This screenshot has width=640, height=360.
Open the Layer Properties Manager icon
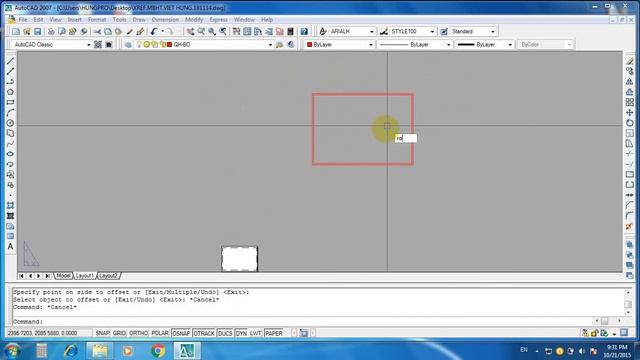click(x=128, y=44)
